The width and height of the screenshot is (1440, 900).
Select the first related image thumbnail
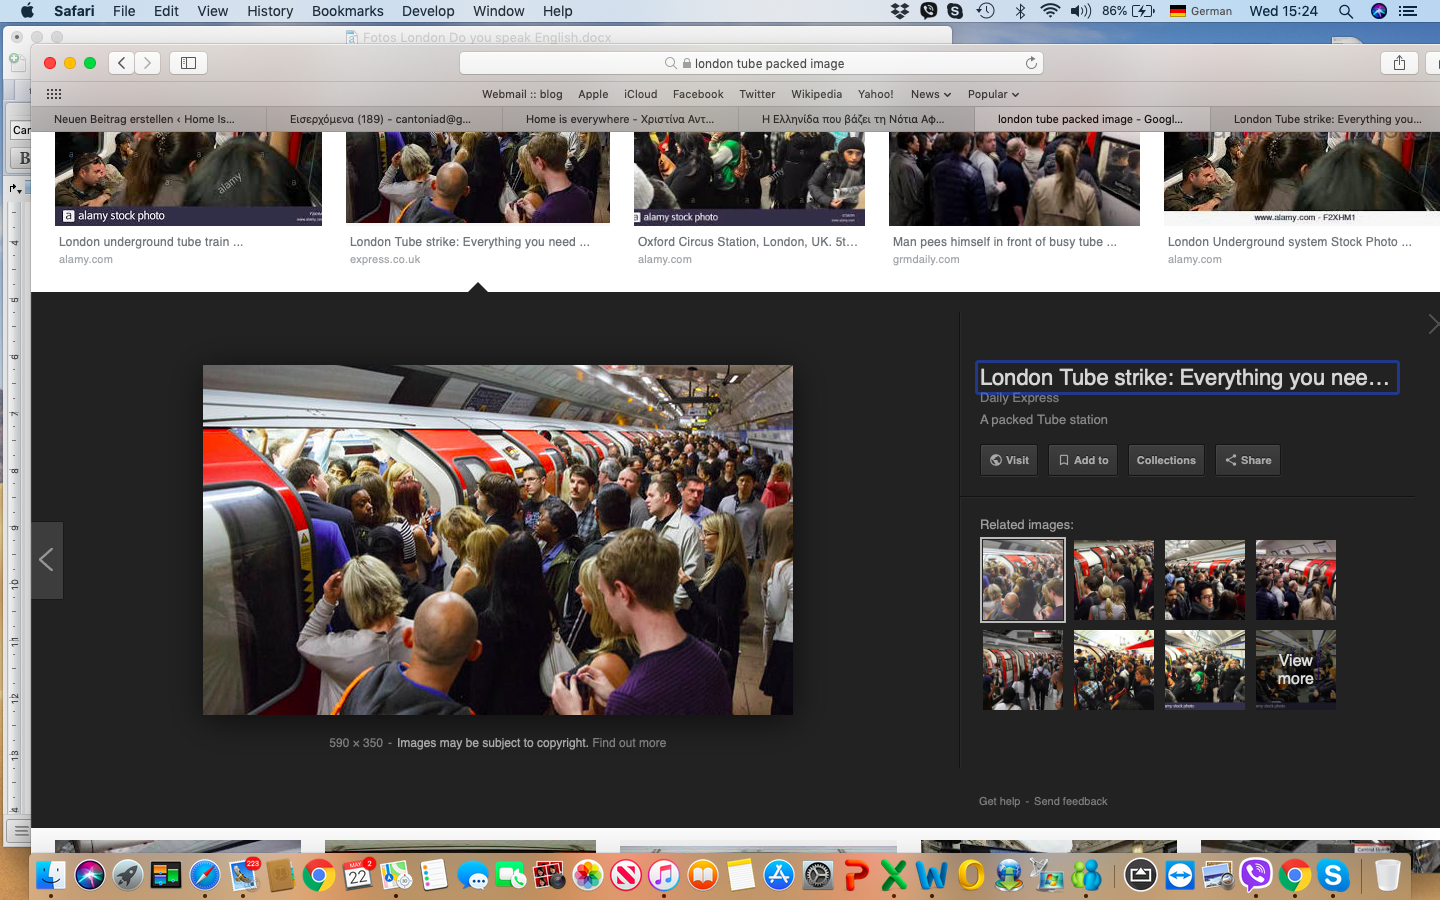click(x=1023, y=580)
